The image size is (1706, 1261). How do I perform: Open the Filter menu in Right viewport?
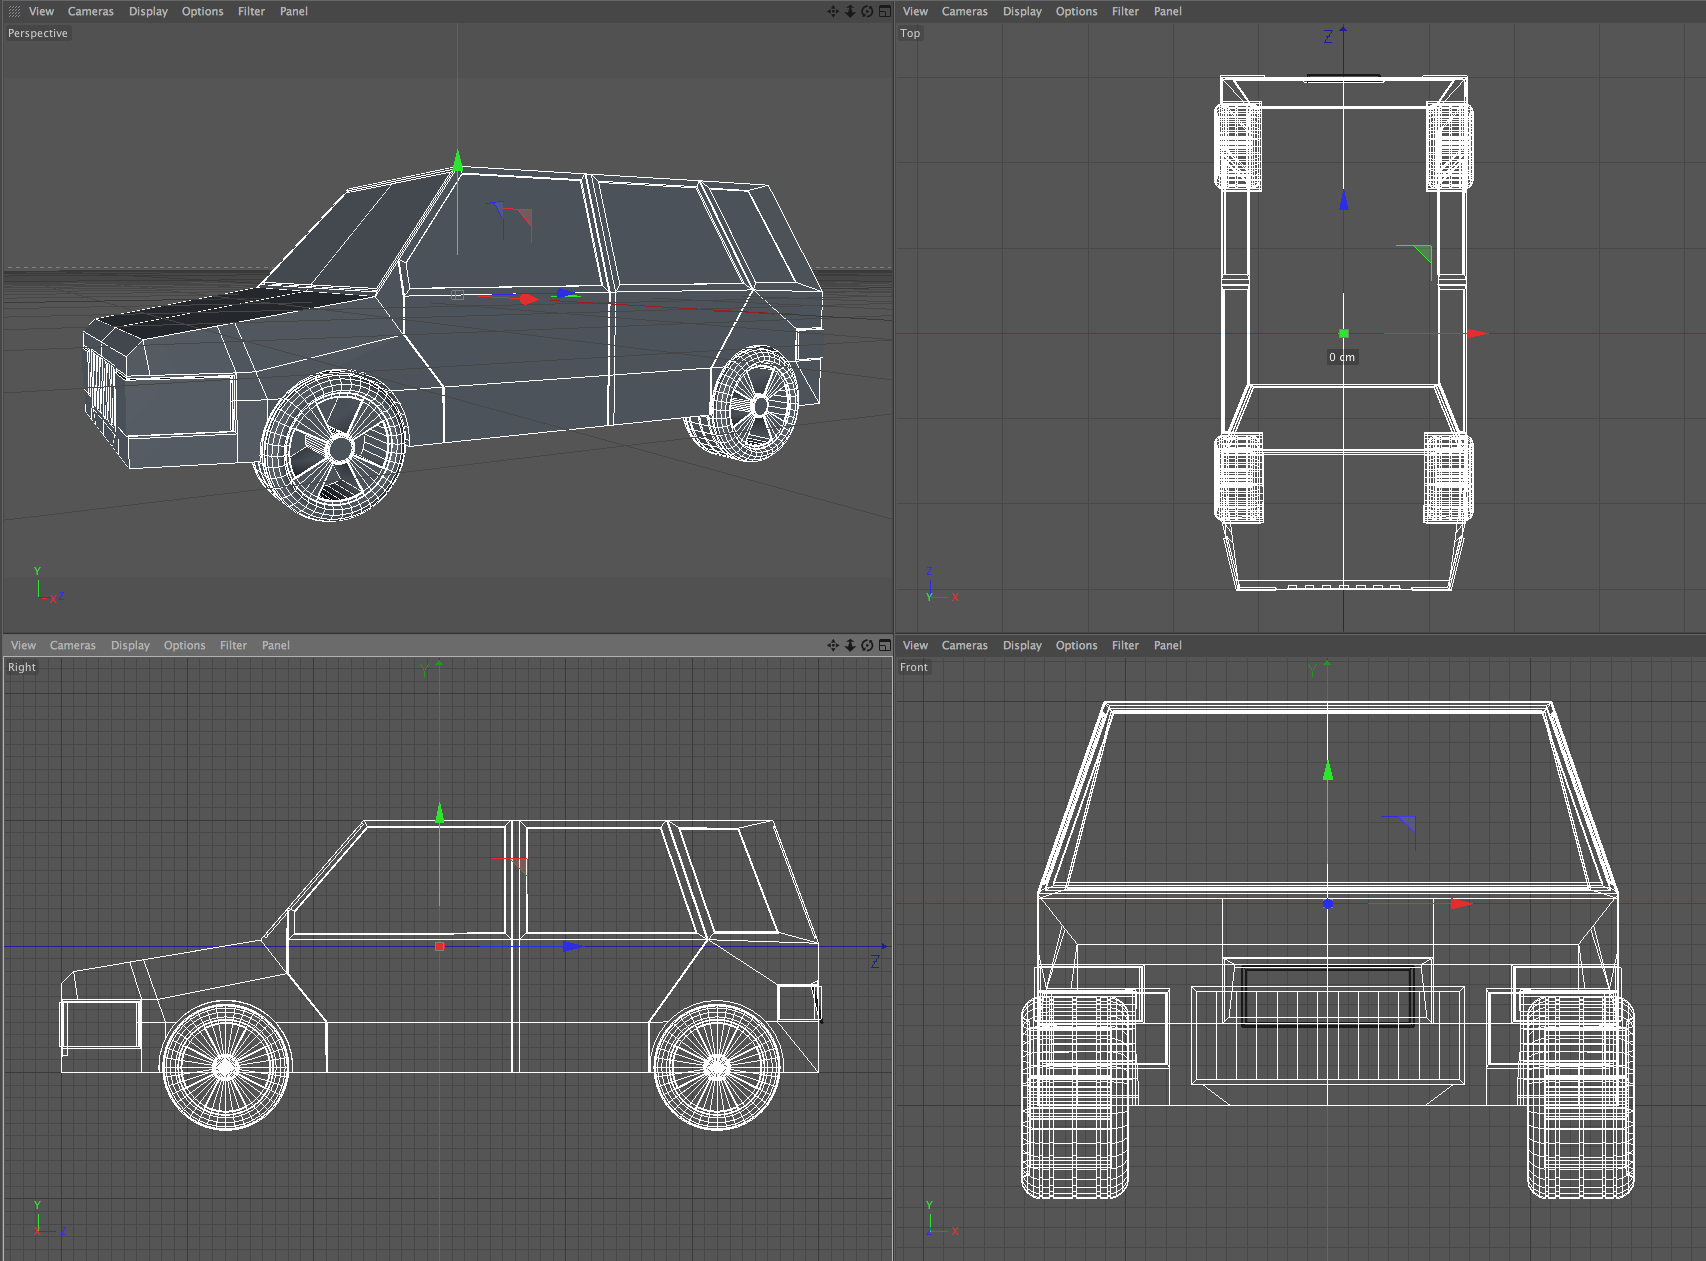233,645
